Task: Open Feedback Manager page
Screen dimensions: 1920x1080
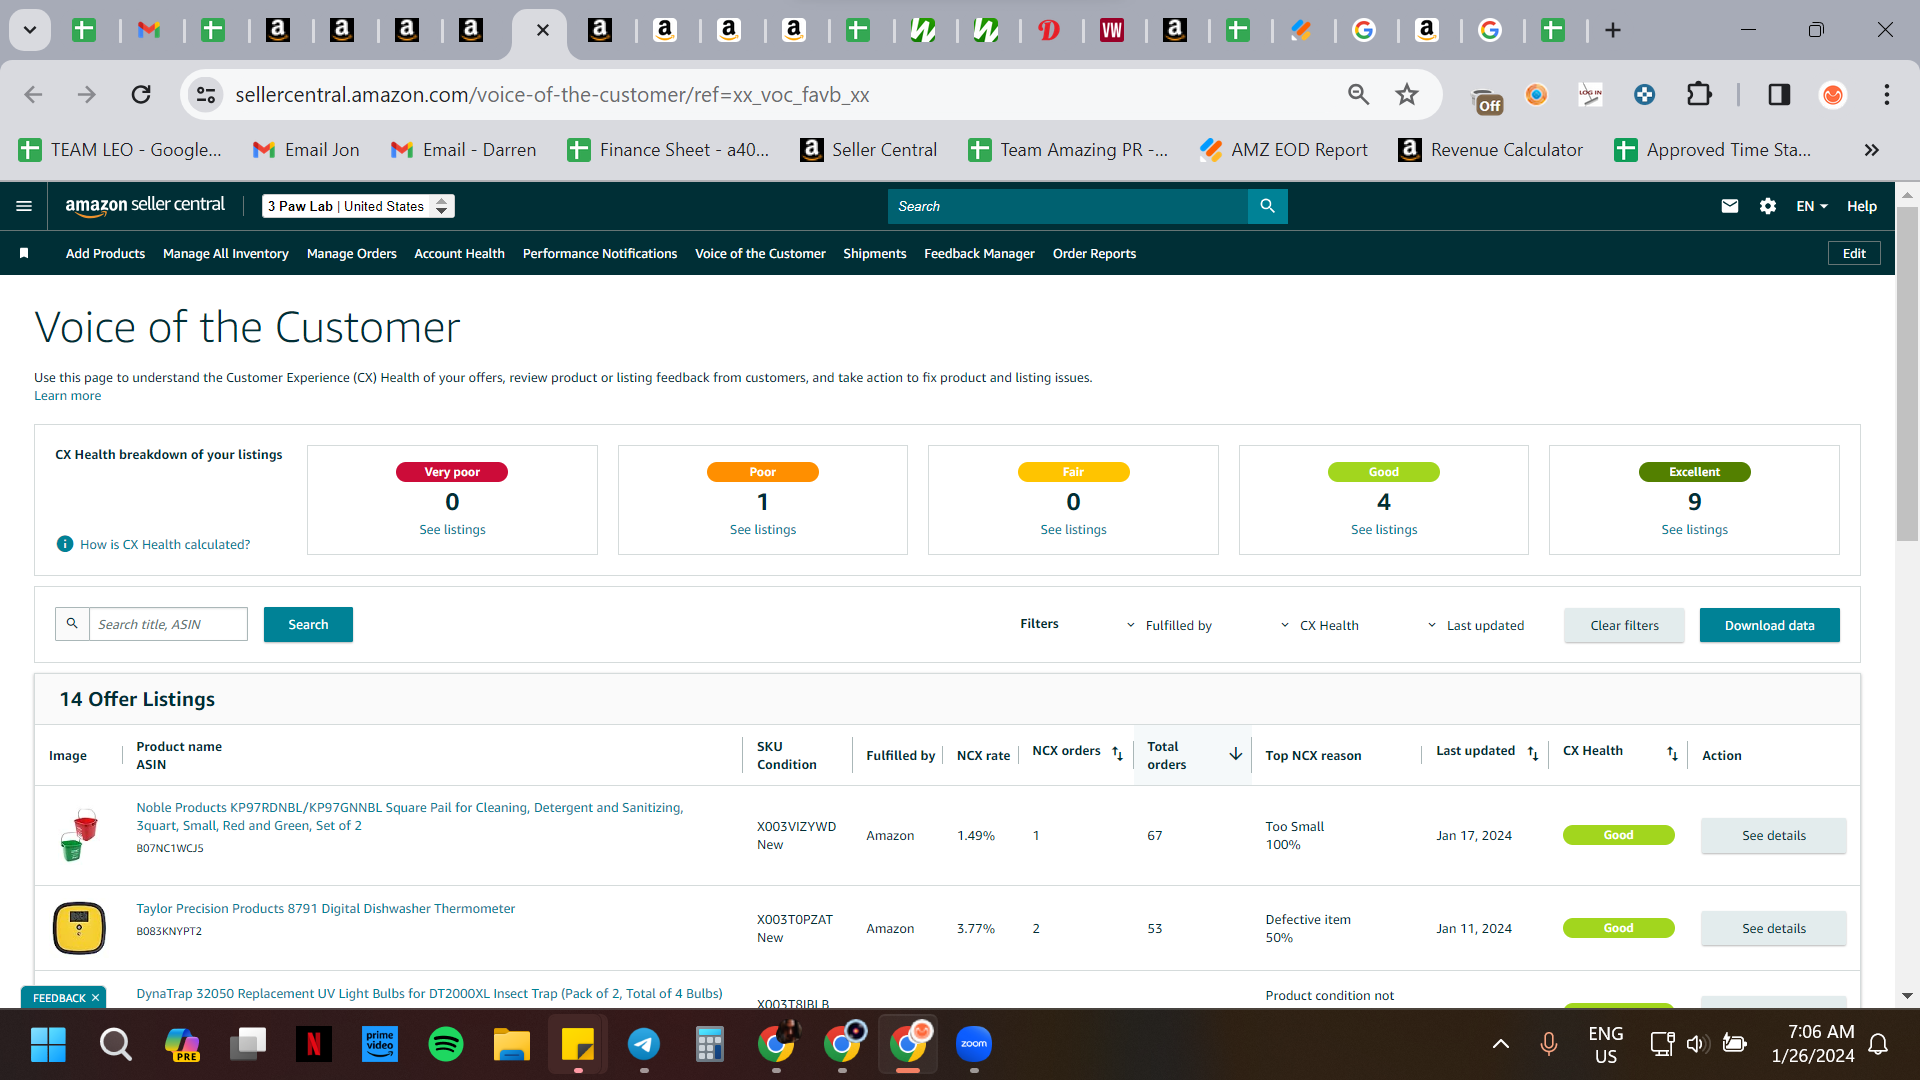Action: 979,253
